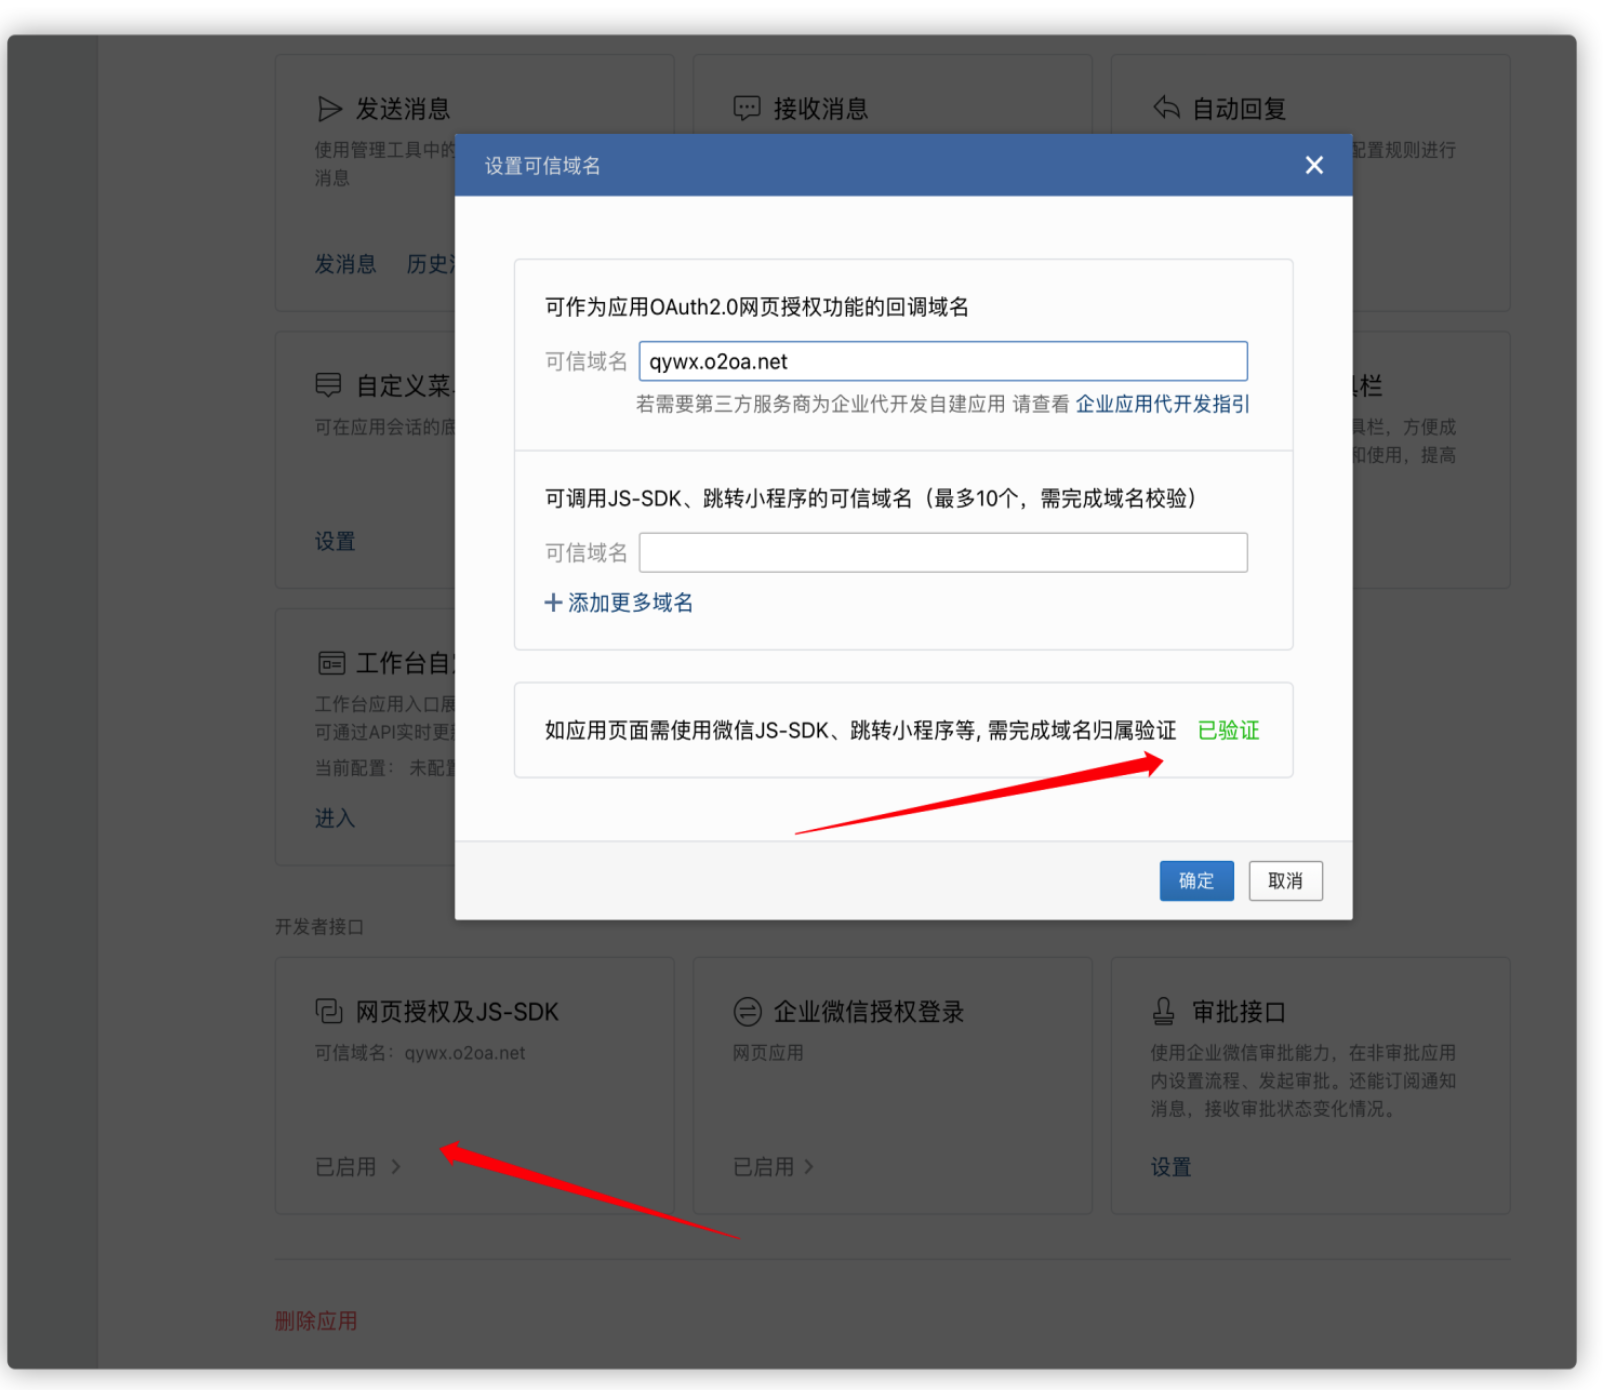Click the plus icon before 添加更多域名
1618x1390 pixels.
click(553, 602)
